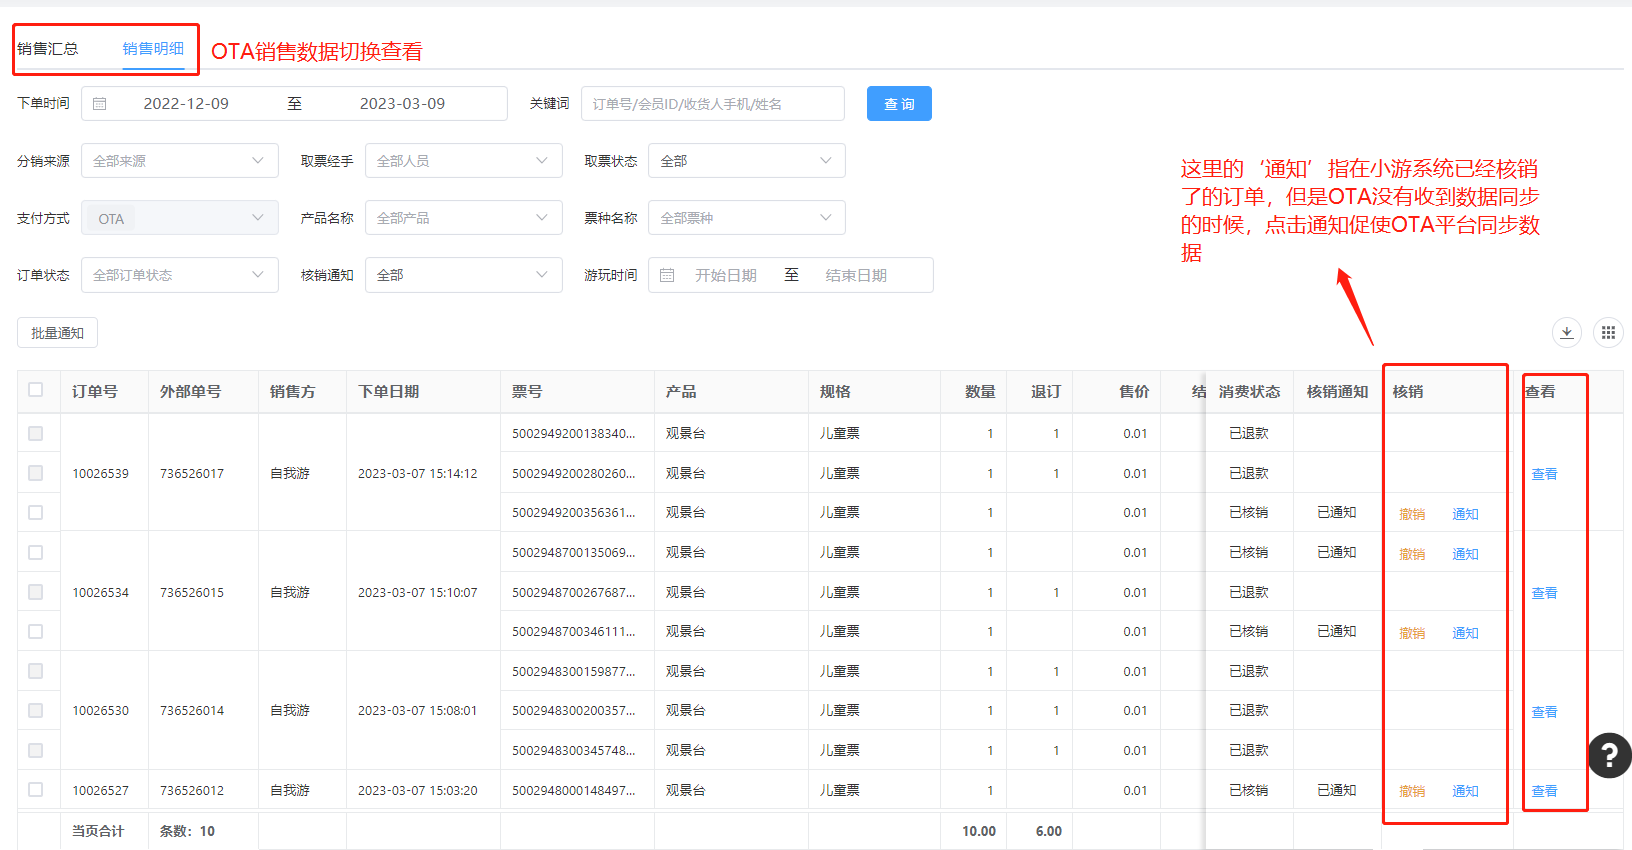Open the 取票状态 dropdown
The height and width of the screenshot is (850, 1632).
tap(746, 161)
